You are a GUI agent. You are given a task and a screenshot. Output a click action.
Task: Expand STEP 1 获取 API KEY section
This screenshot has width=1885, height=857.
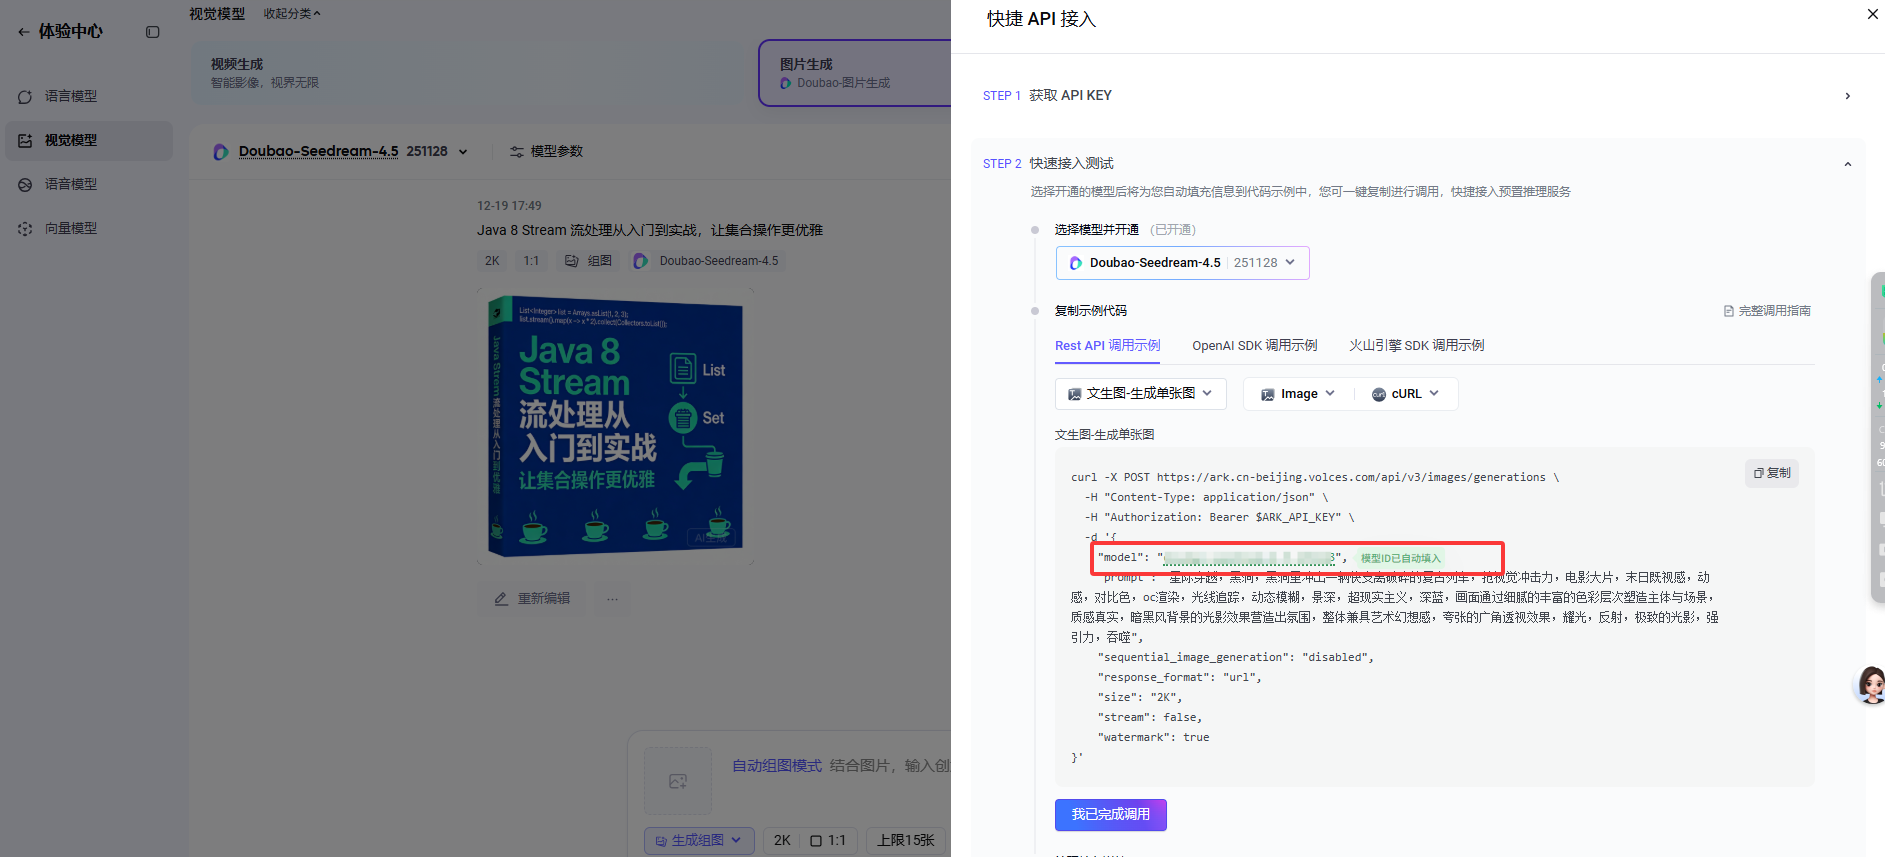pyautogui.click(x=1847, y=96)
